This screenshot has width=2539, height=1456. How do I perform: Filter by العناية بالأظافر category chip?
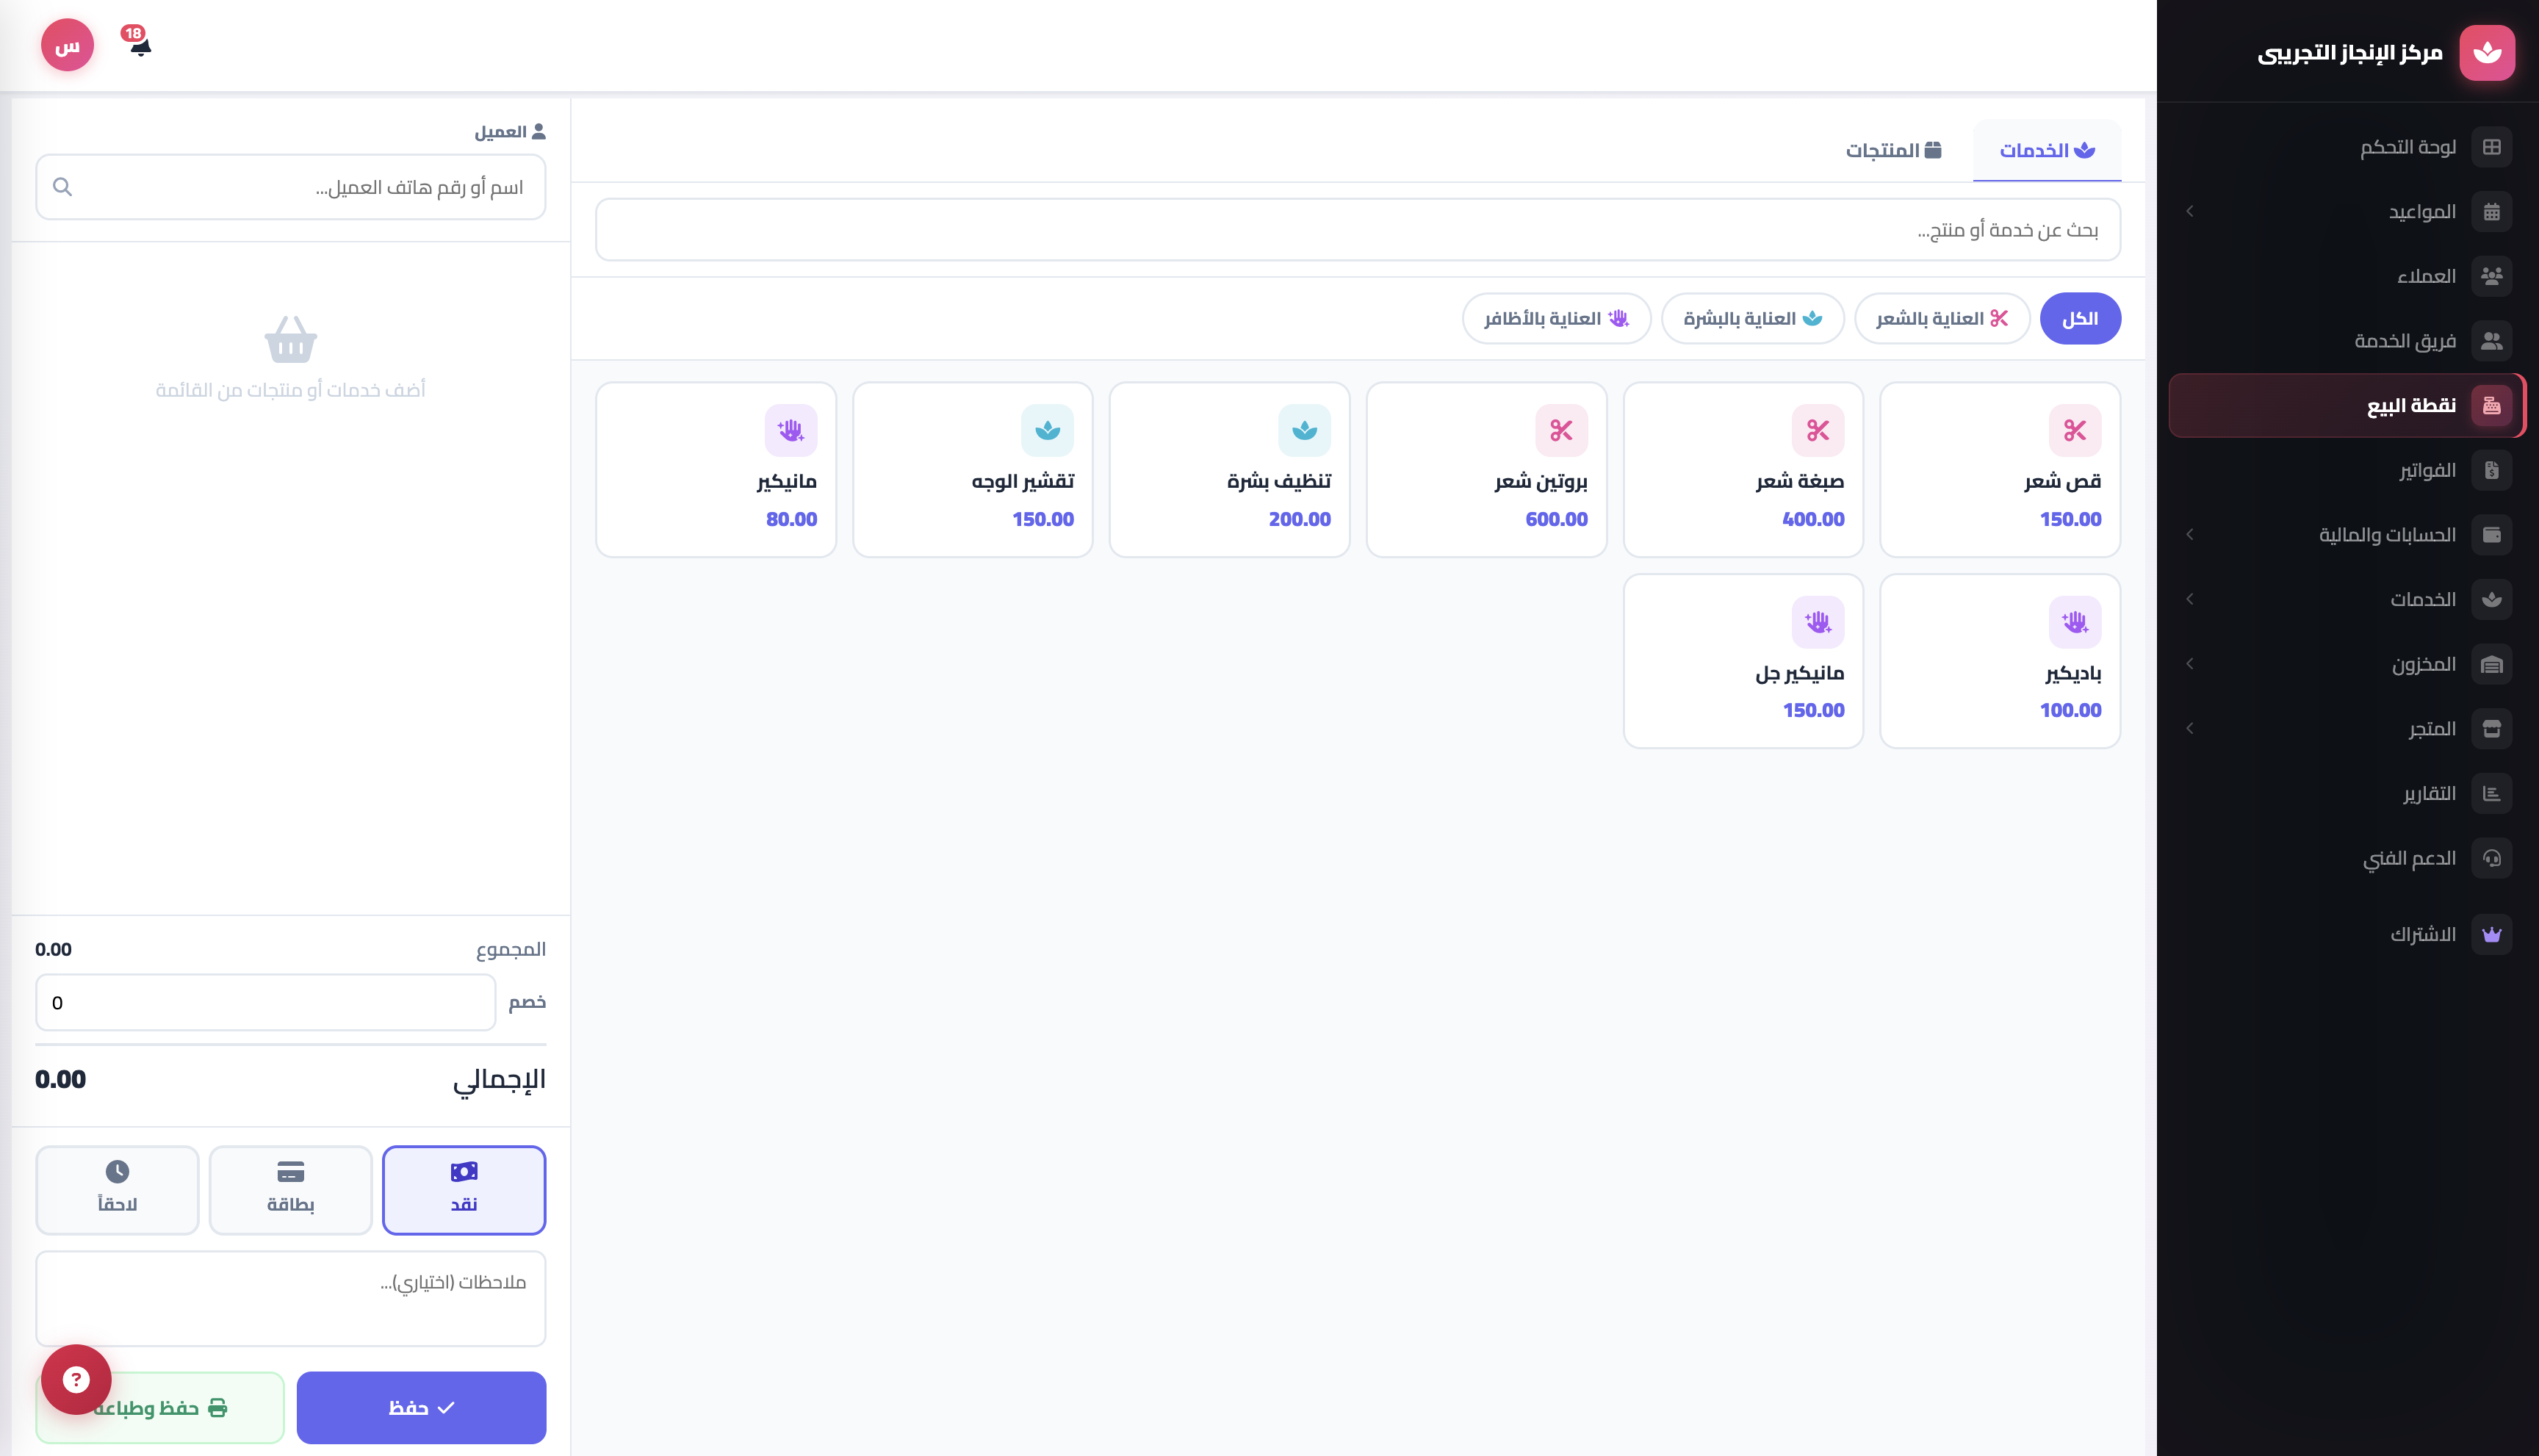[1556, 318]
